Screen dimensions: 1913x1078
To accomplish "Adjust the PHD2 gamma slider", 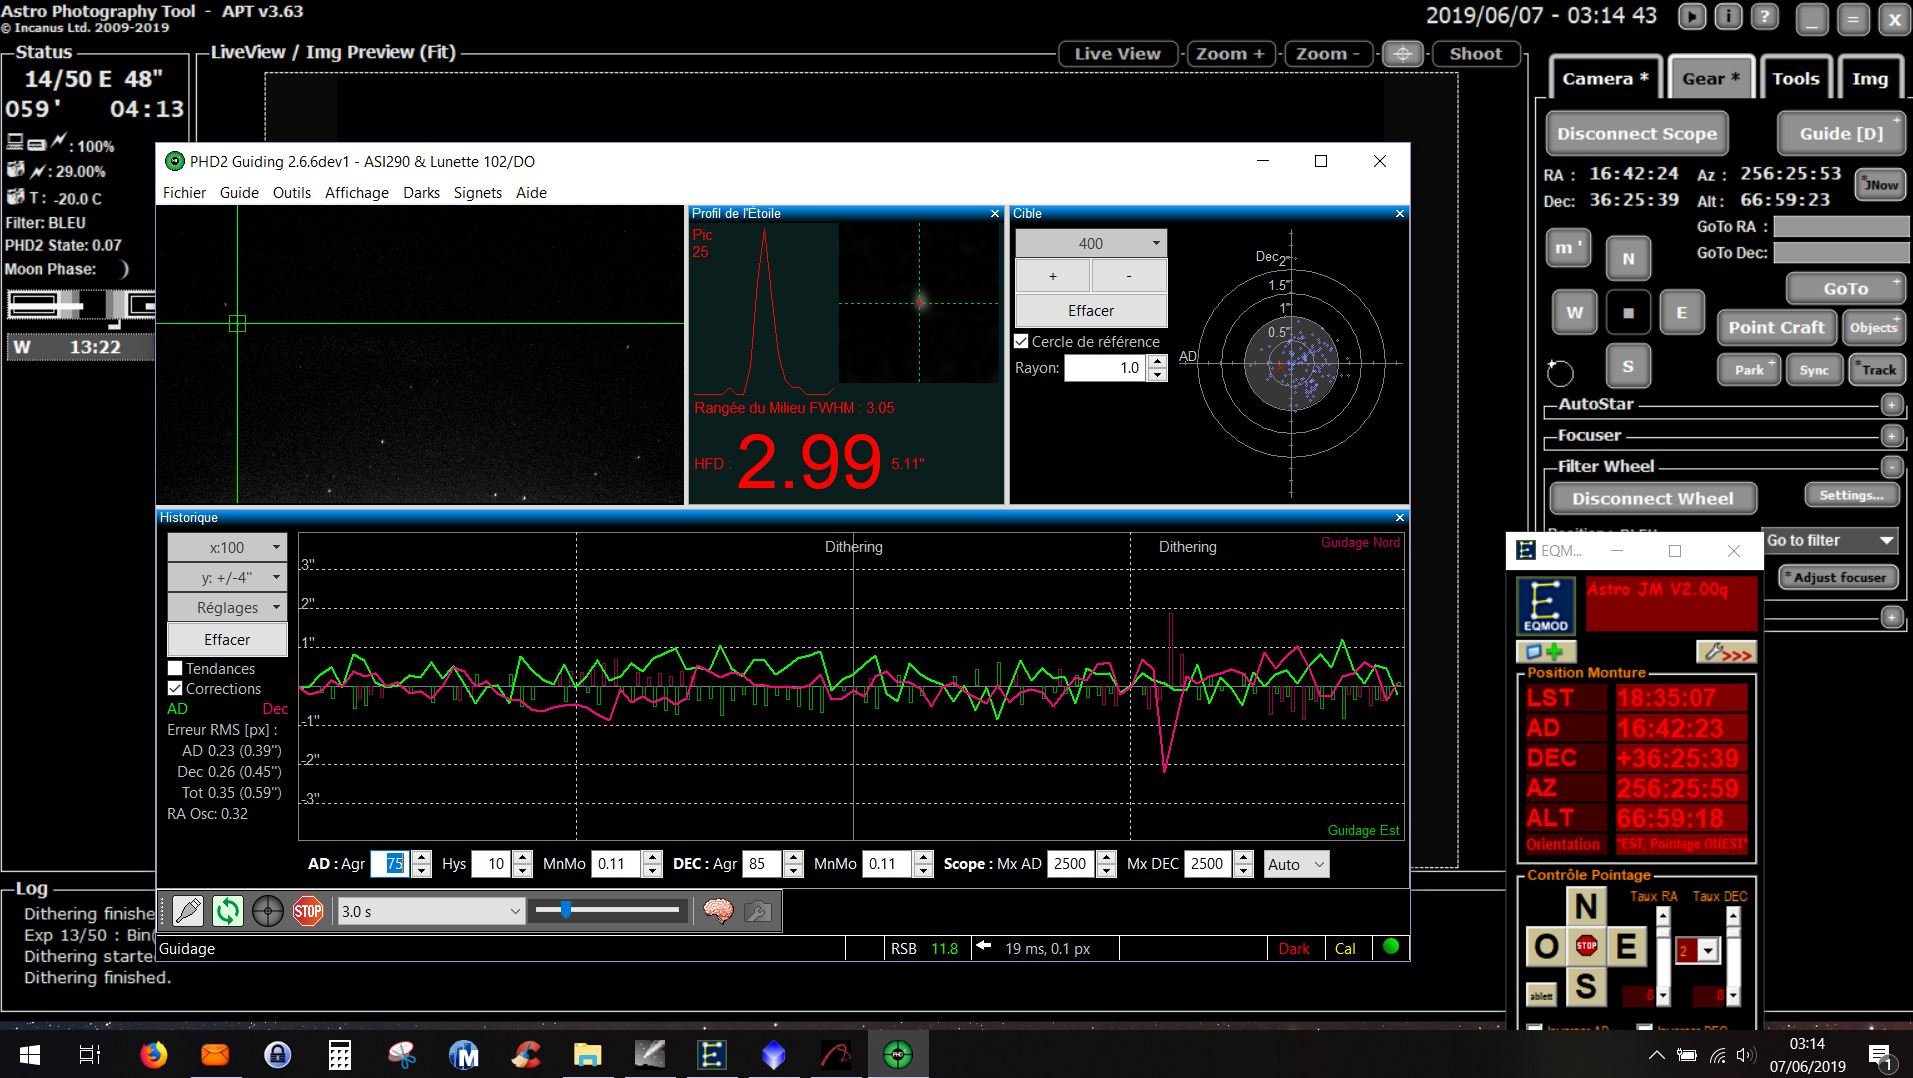I will [x=566, y=910].
